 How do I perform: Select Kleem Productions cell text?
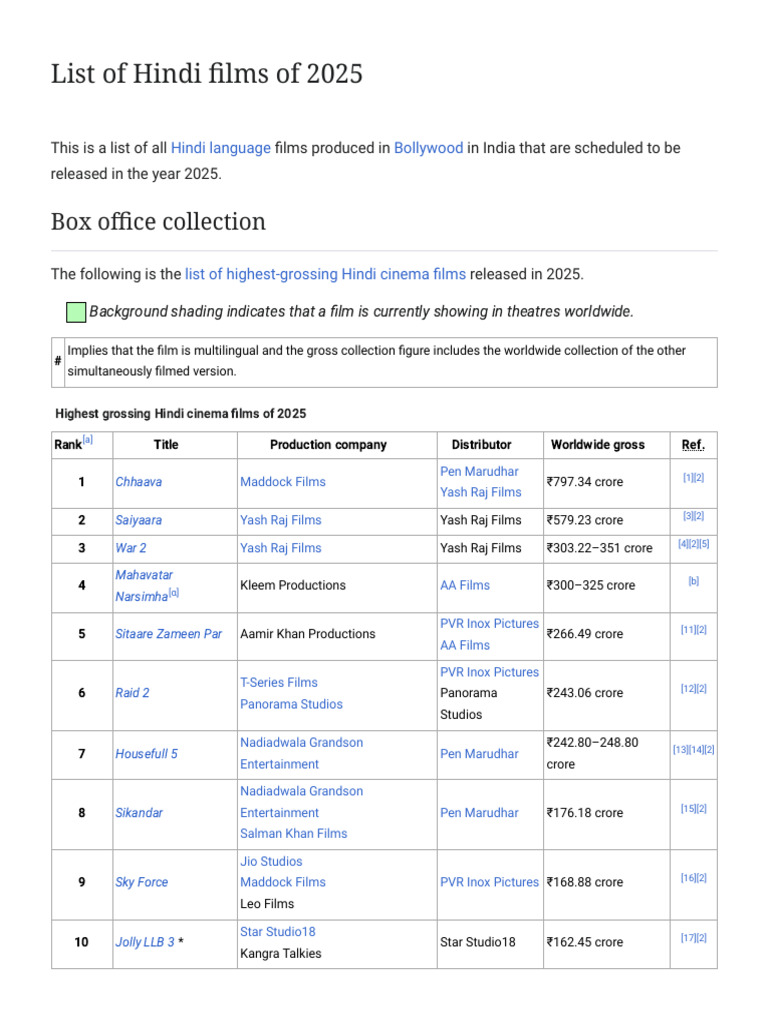[293, 586]
